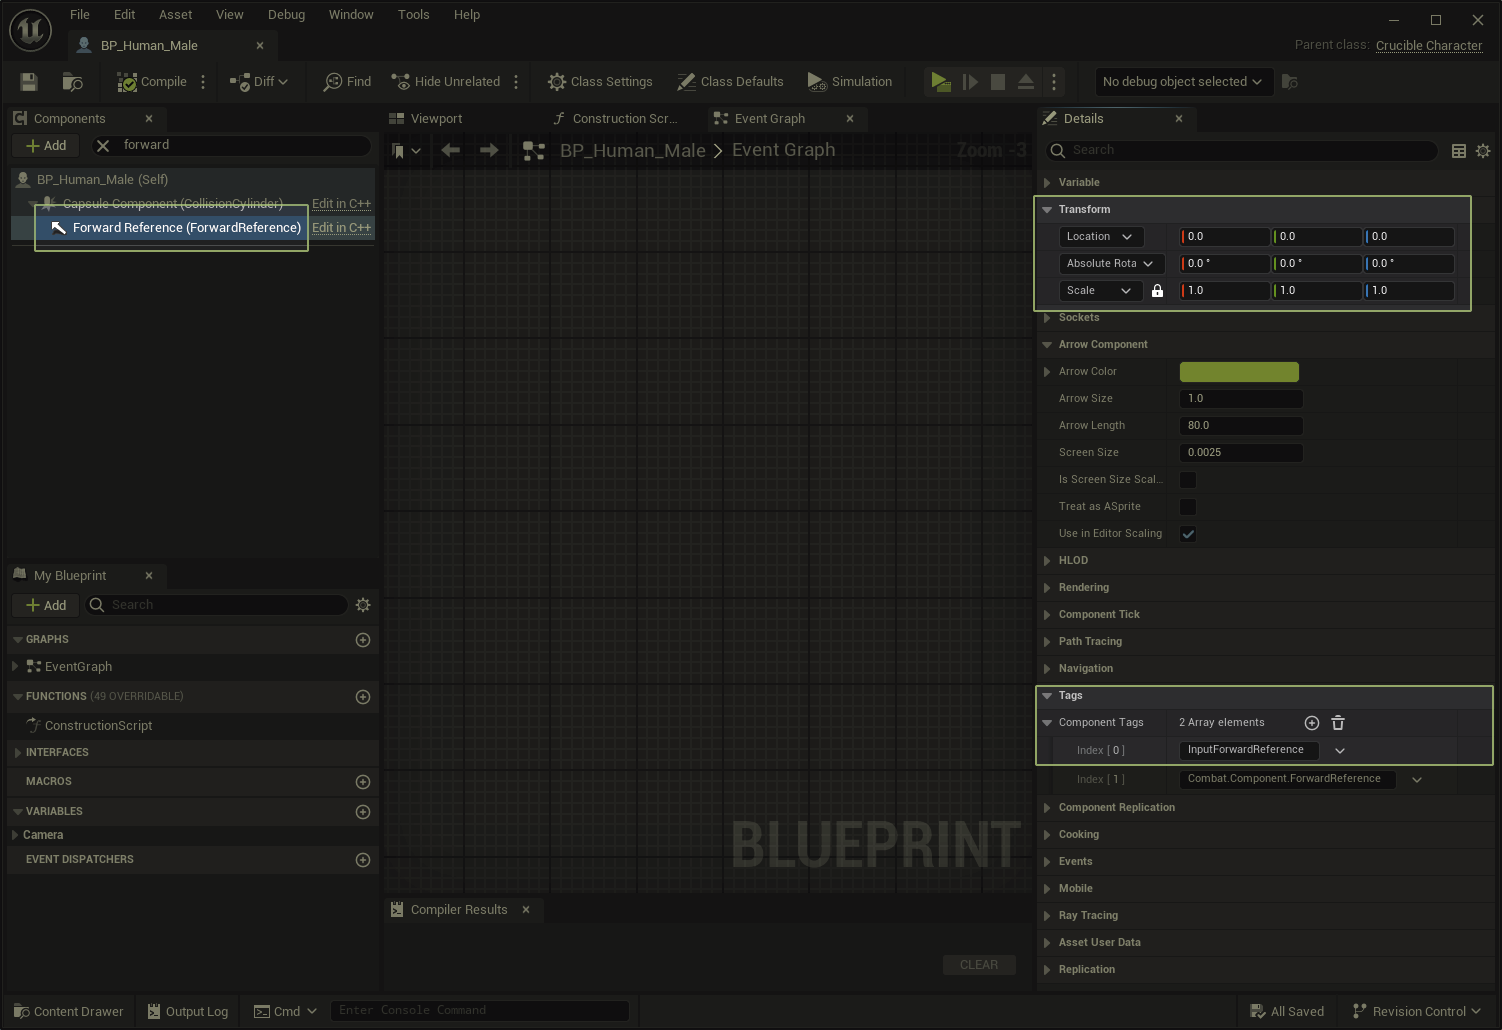1502x1030 pixels.
Task: Start Simulation mode
Action: pos(850,82)
